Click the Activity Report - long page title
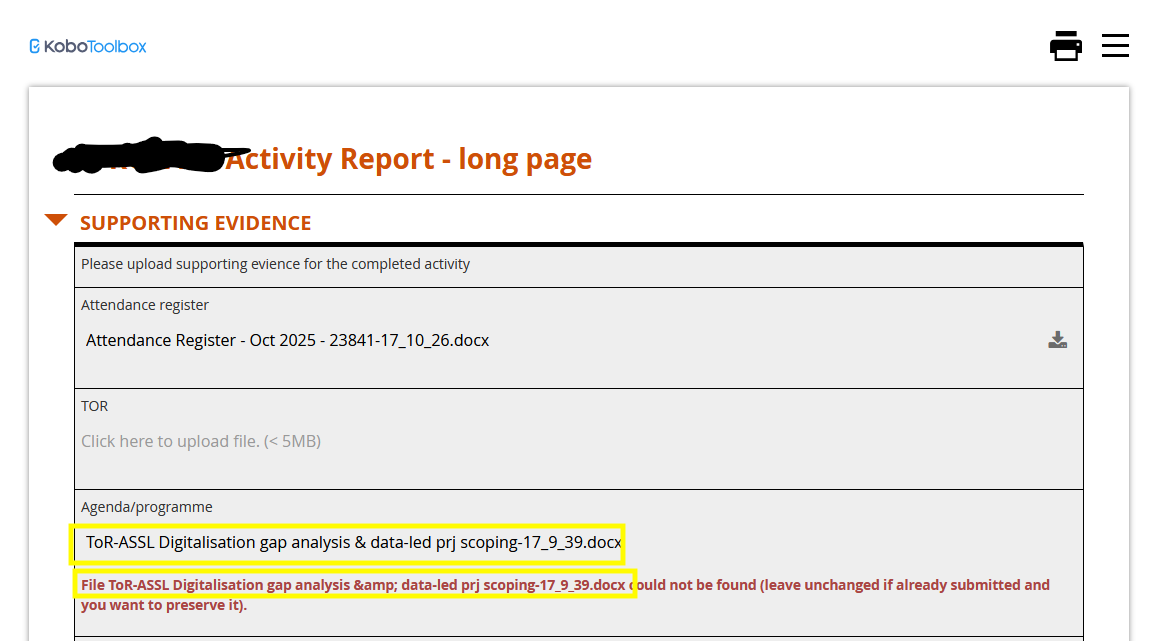 (x=408, y=159)
